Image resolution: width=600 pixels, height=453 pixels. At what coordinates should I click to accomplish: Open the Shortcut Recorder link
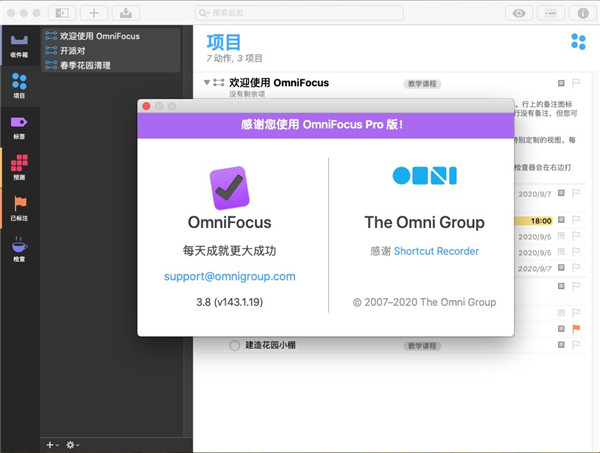(x=436, y=251)
